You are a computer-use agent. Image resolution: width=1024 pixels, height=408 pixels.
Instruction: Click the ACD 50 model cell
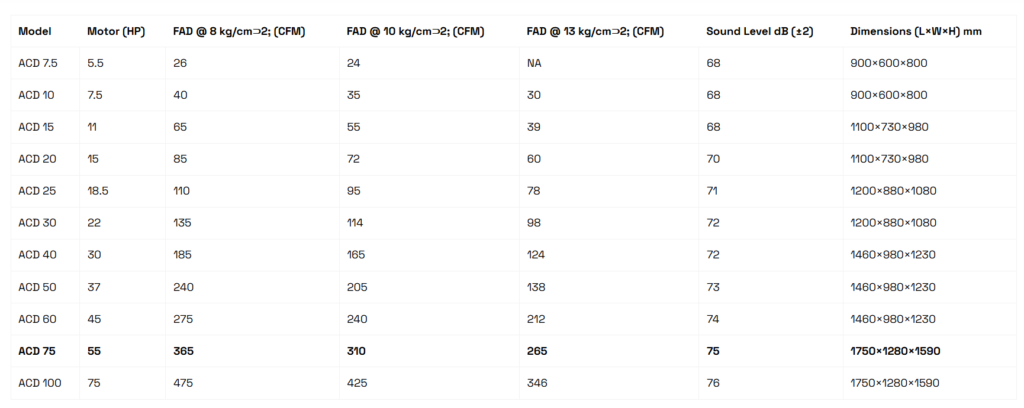[36, 287]
